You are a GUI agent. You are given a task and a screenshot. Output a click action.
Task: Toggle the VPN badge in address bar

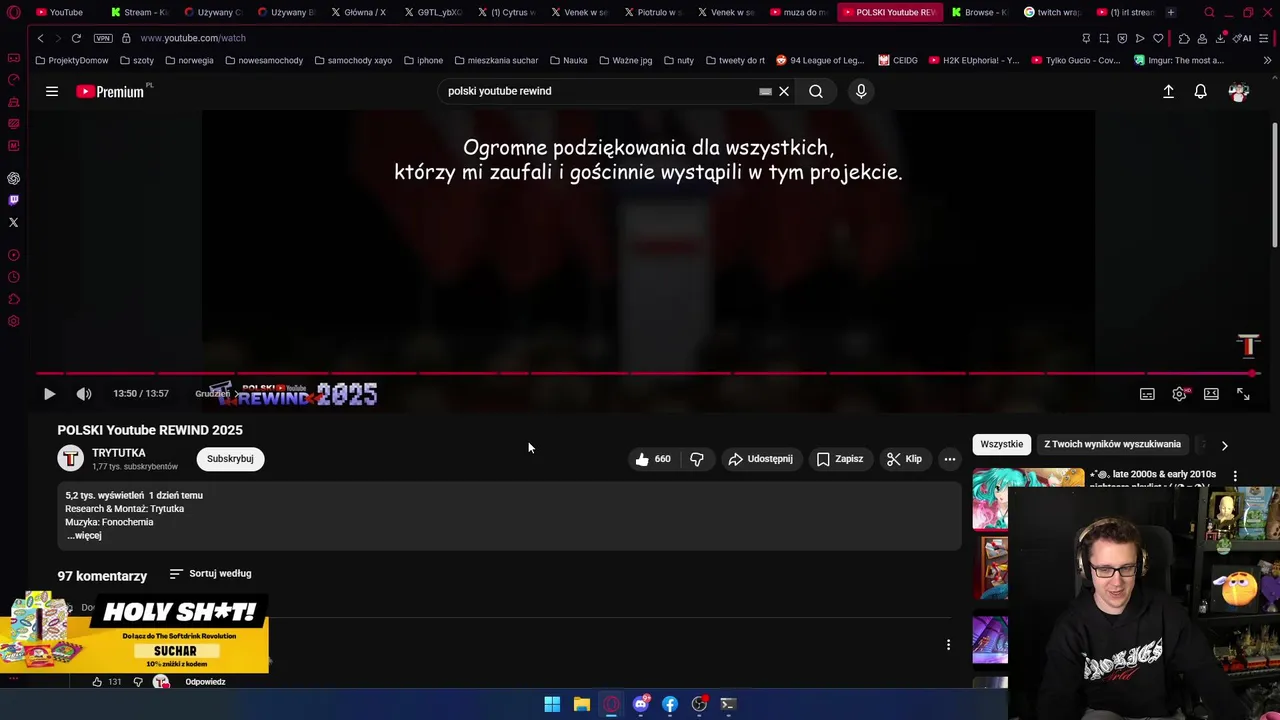103,38
